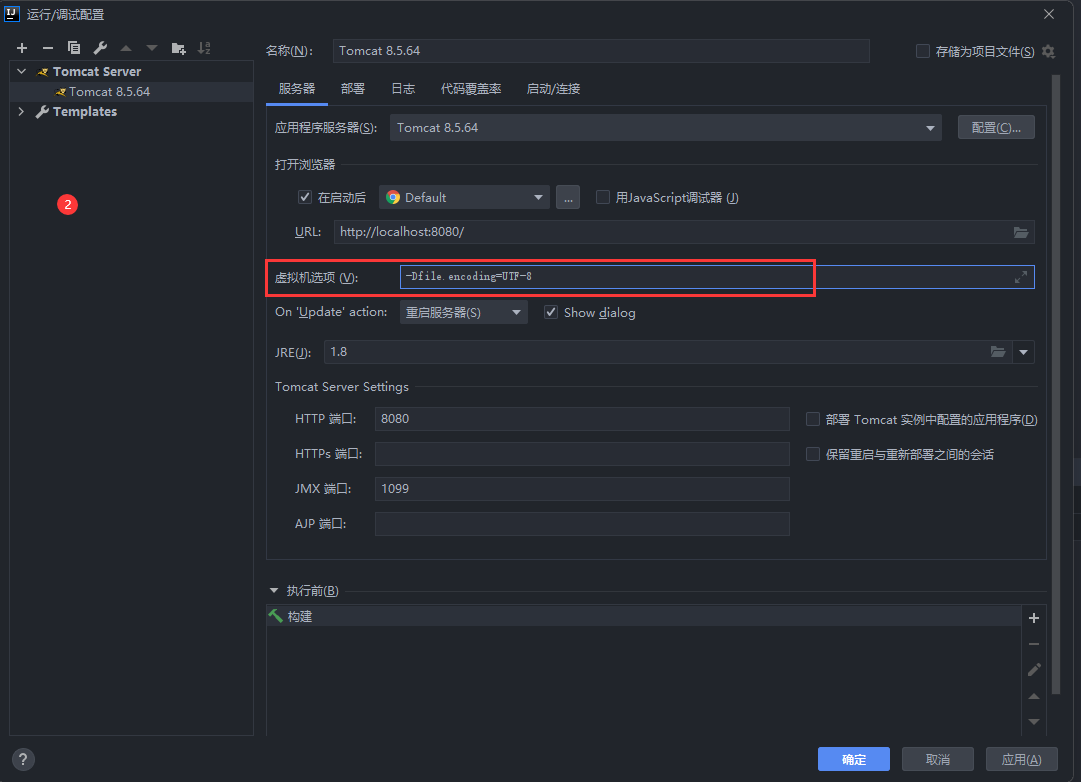
Task: Move the before-launch task down
Action: click(x=1034, y=722)
